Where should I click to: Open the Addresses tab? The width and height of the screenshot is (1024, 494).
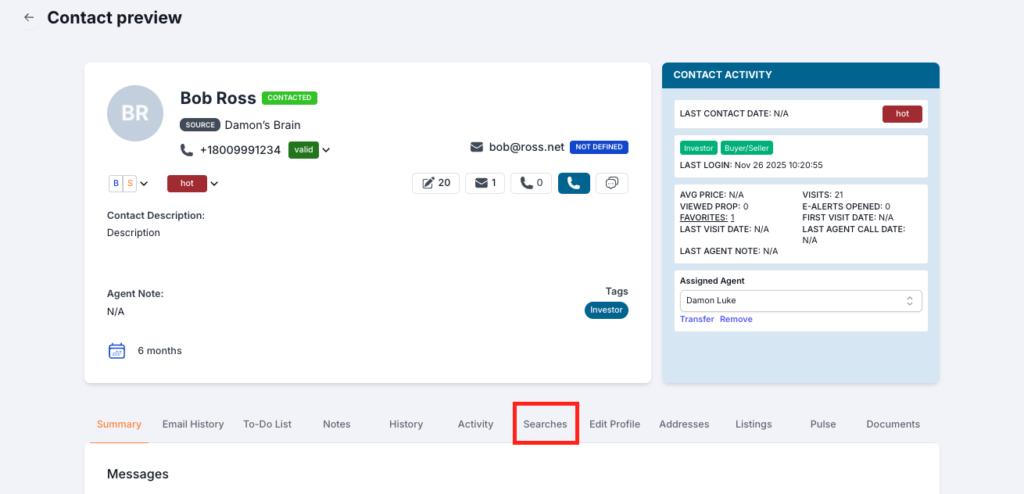point(684,424)
